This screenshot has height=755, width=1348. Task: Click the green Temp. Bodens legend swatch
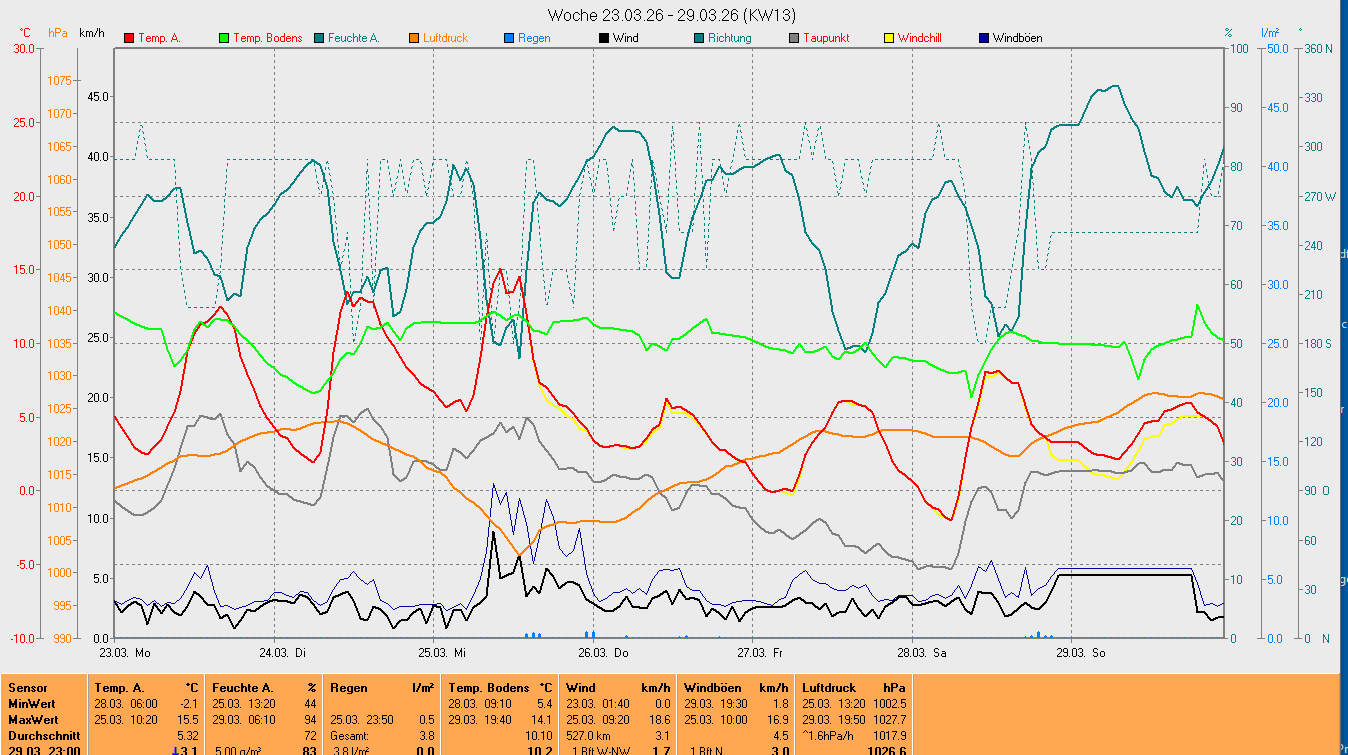tap(224, 38)
